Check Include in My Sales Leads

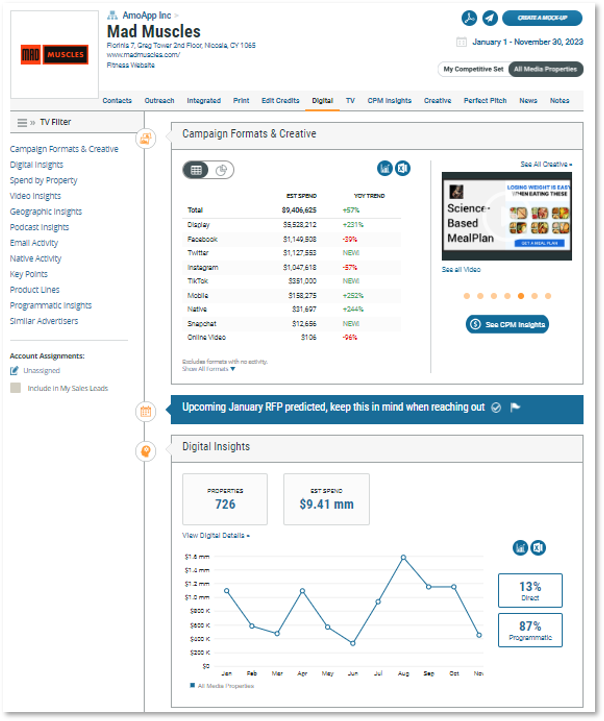(16, 388)
